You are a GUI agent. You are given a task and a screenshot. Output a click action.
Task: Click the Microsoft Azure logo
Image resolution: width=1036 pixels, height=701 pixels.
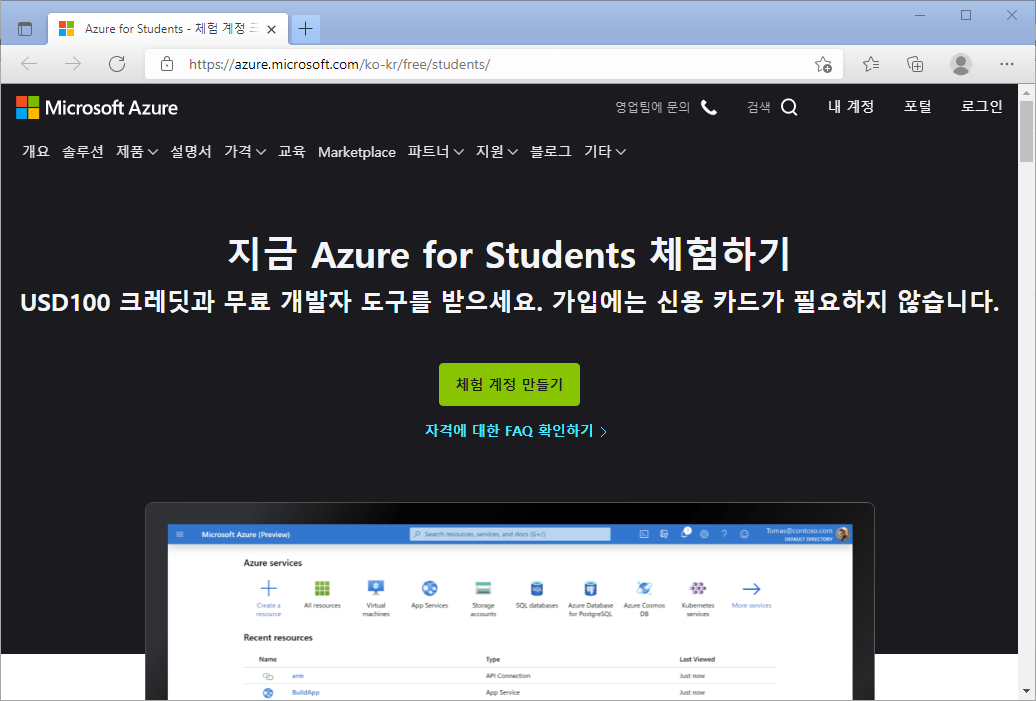coord(97,108)
